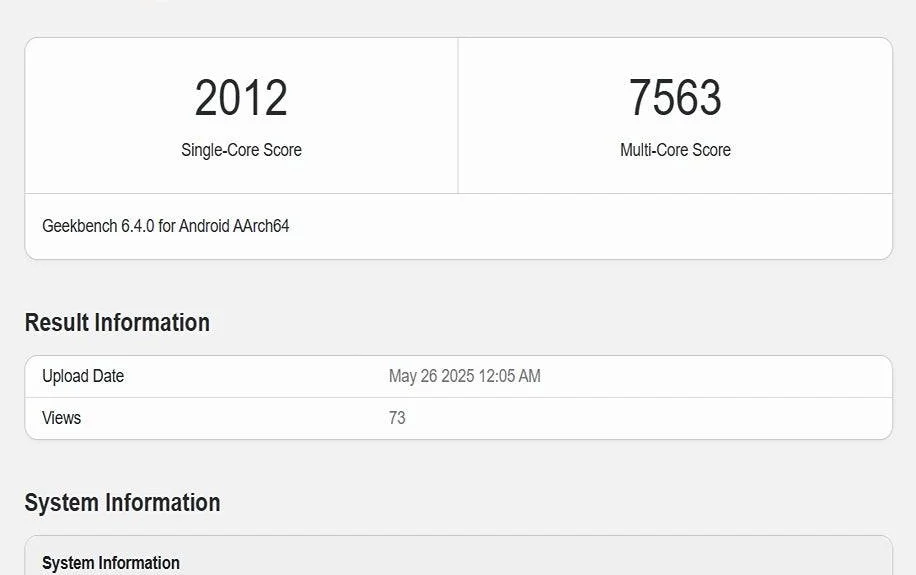Click the single-core score number 2012

pos(241,98)
